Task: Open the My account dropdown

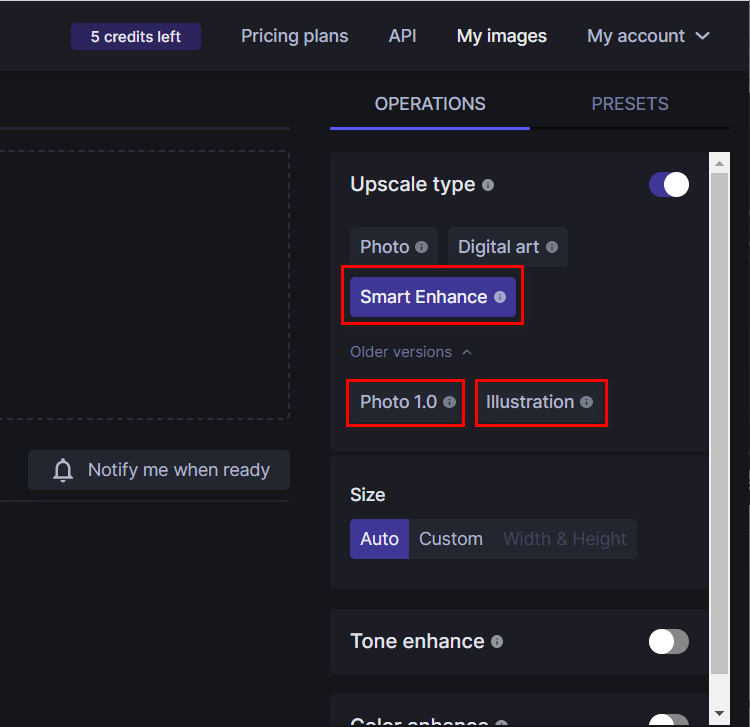Action: coord(648,36)
